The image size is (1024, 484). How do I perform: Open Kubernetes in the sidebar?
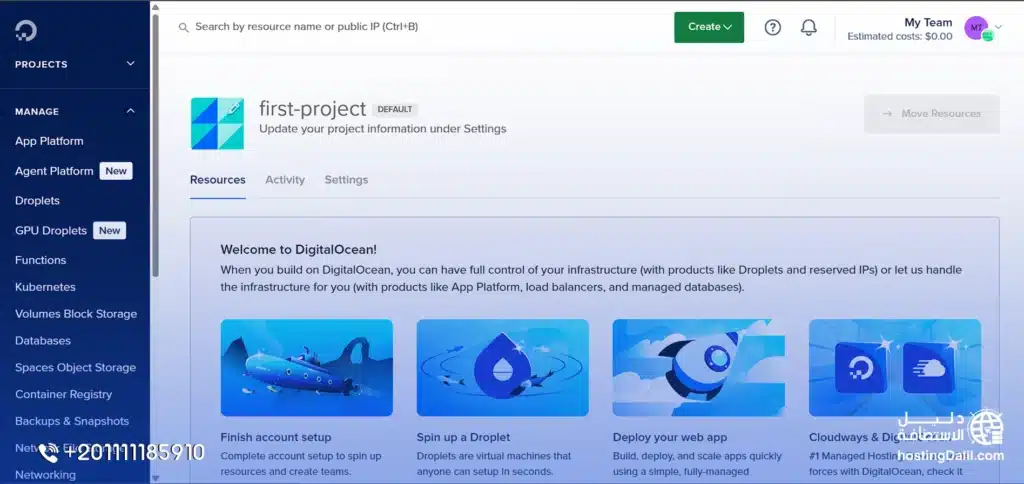[45, 287]
